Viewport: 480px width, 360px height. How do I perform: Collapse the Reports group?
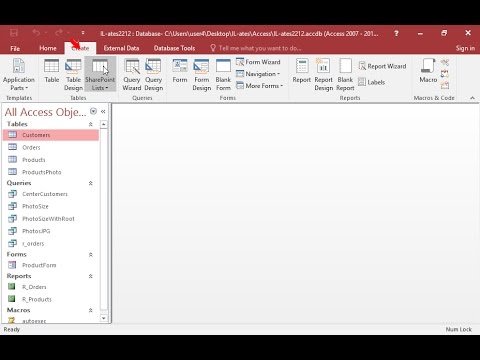pyautogui.click(x=90, y=276)
